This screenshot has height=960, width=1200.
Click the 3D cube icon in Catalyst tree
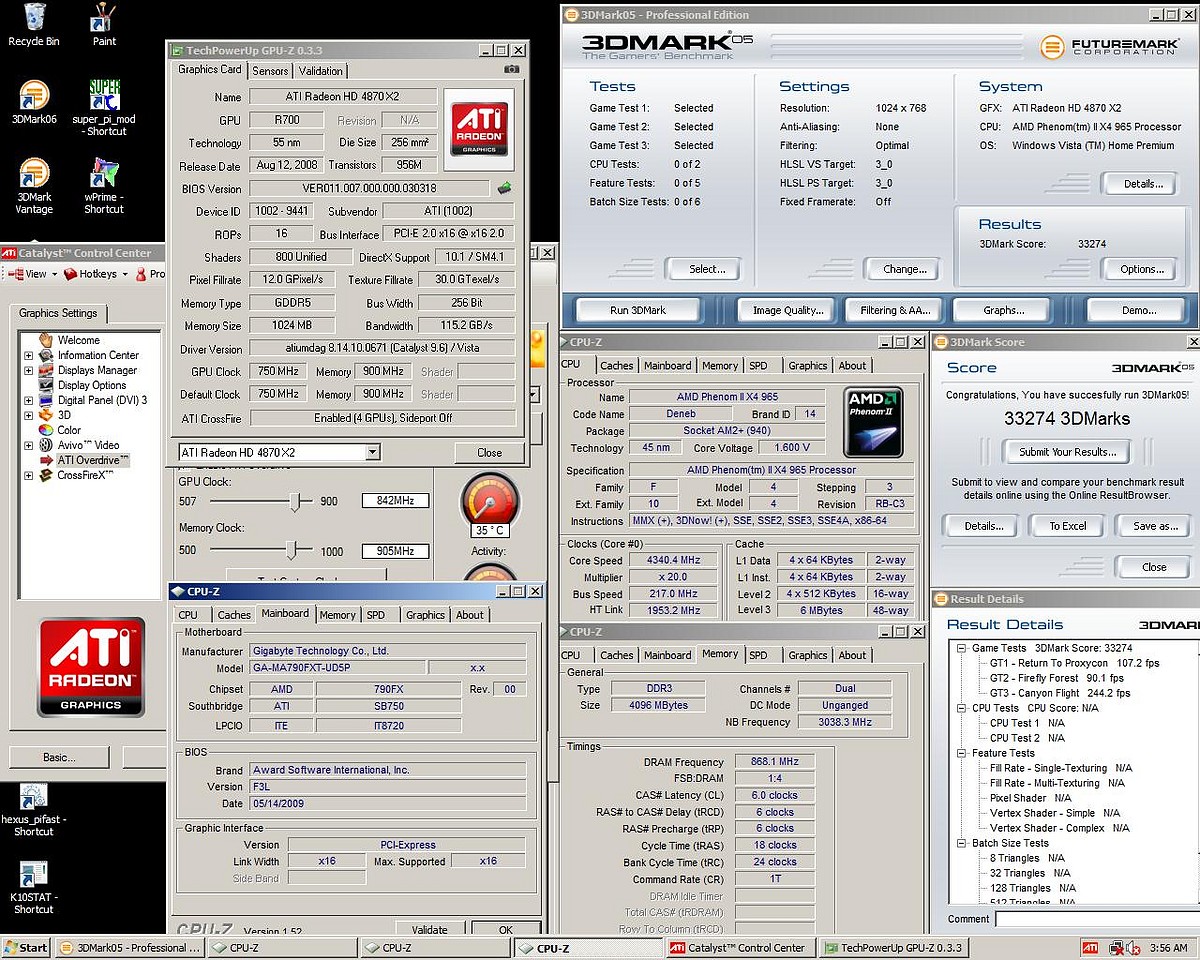pyautogui.click(x=45, y=415)
